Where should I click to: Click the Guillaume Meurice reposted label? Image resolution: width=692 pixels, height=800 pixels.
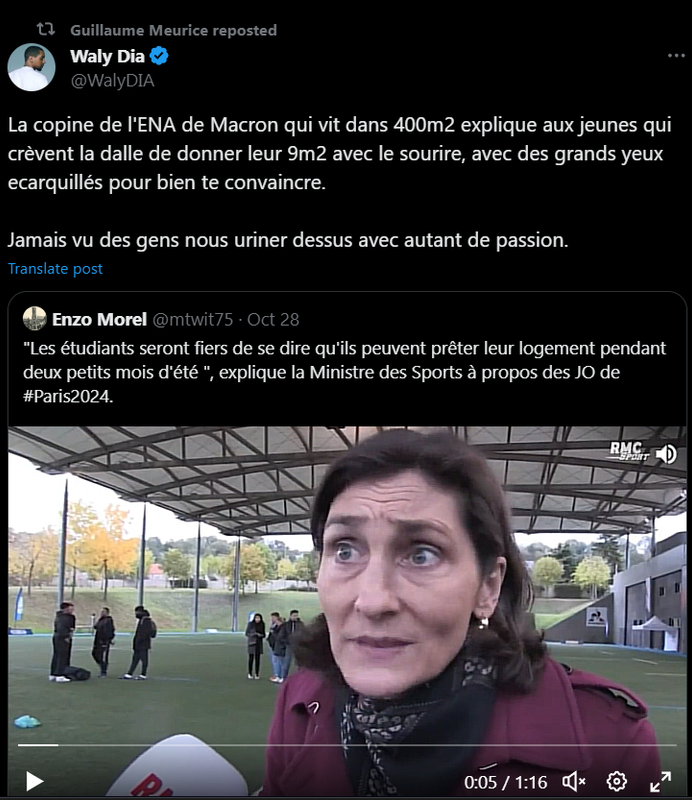point(174,30)
